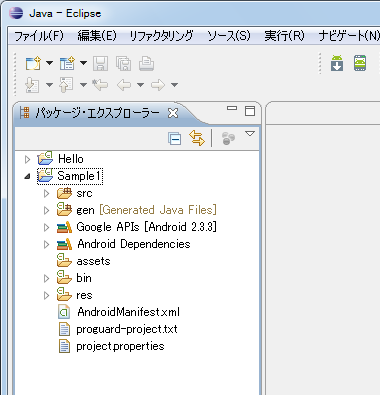
Task: Close the Package Explorer tab
Action: (x=173, y=113)
